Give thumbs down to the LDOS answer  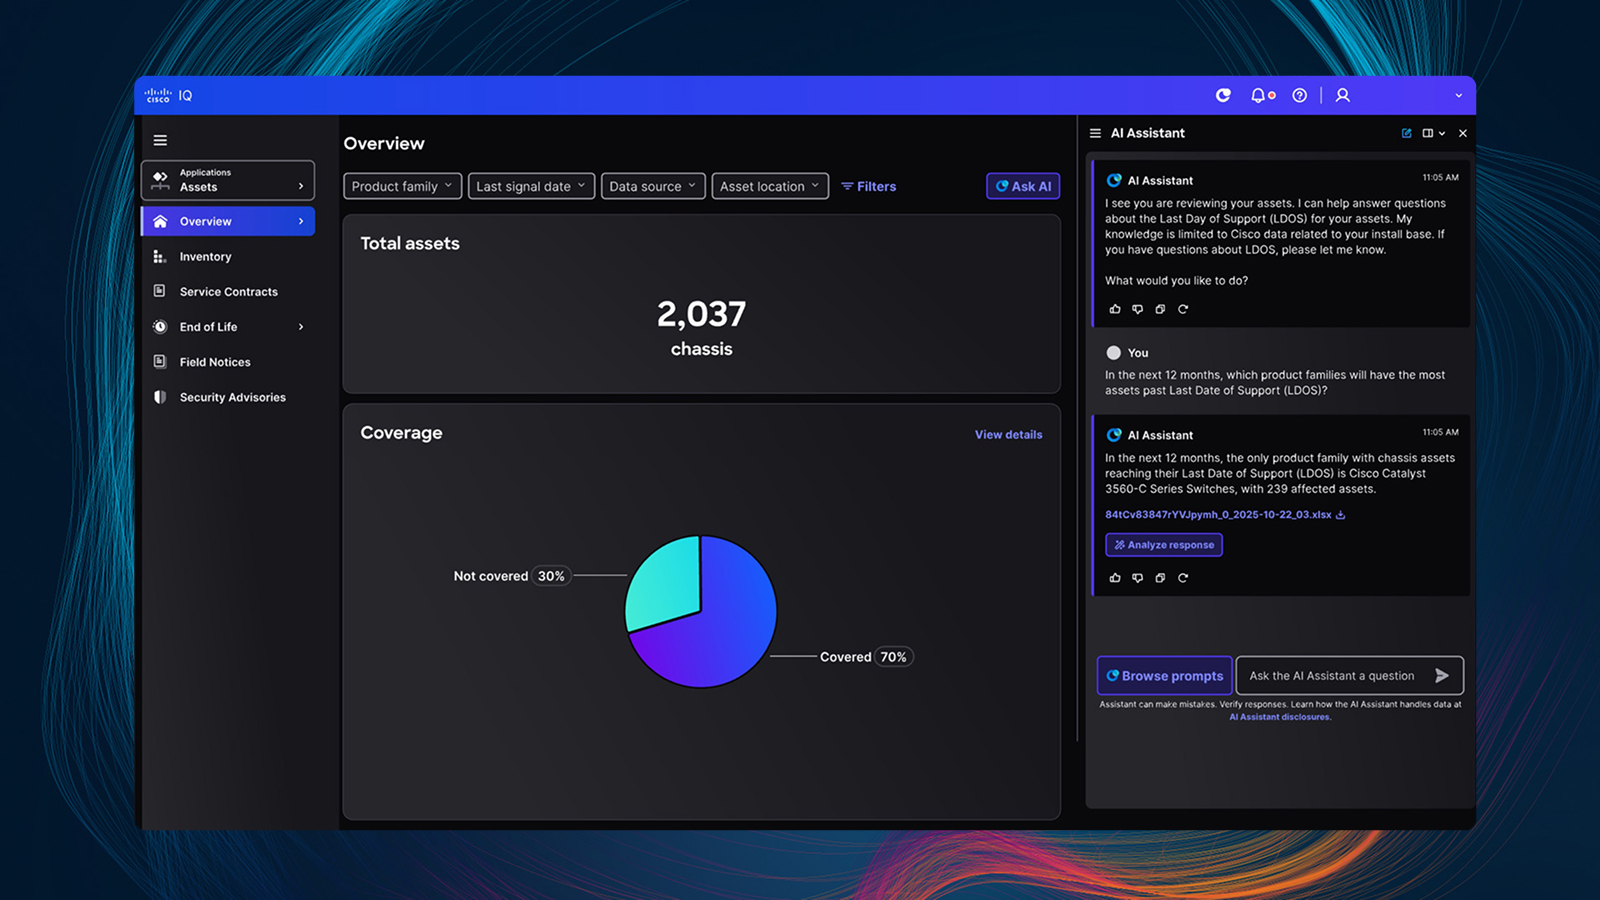click(1137, 578)
